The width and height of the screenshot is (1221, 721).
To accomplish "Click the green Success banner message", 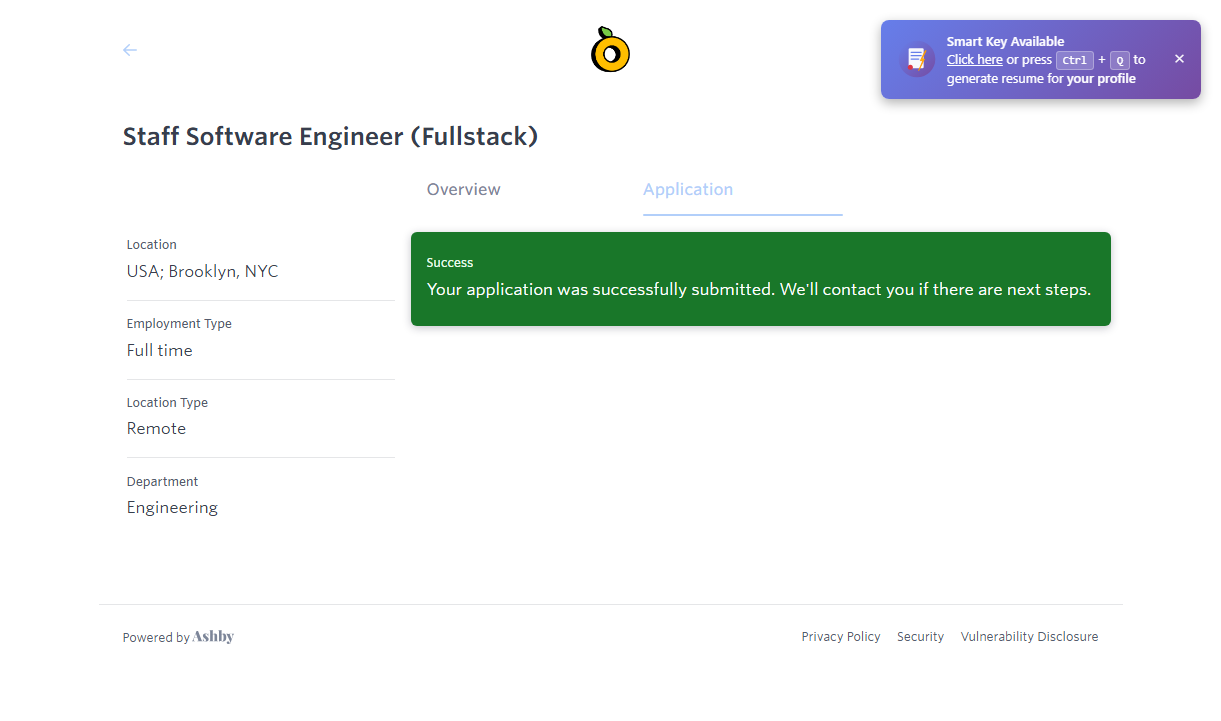I will coord(759,289).
